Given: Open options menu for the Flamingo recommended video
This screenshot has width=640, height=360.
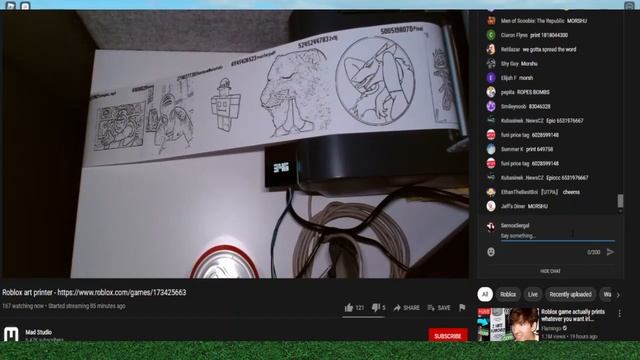Looking at the screenshot, I should pos(620,313).
